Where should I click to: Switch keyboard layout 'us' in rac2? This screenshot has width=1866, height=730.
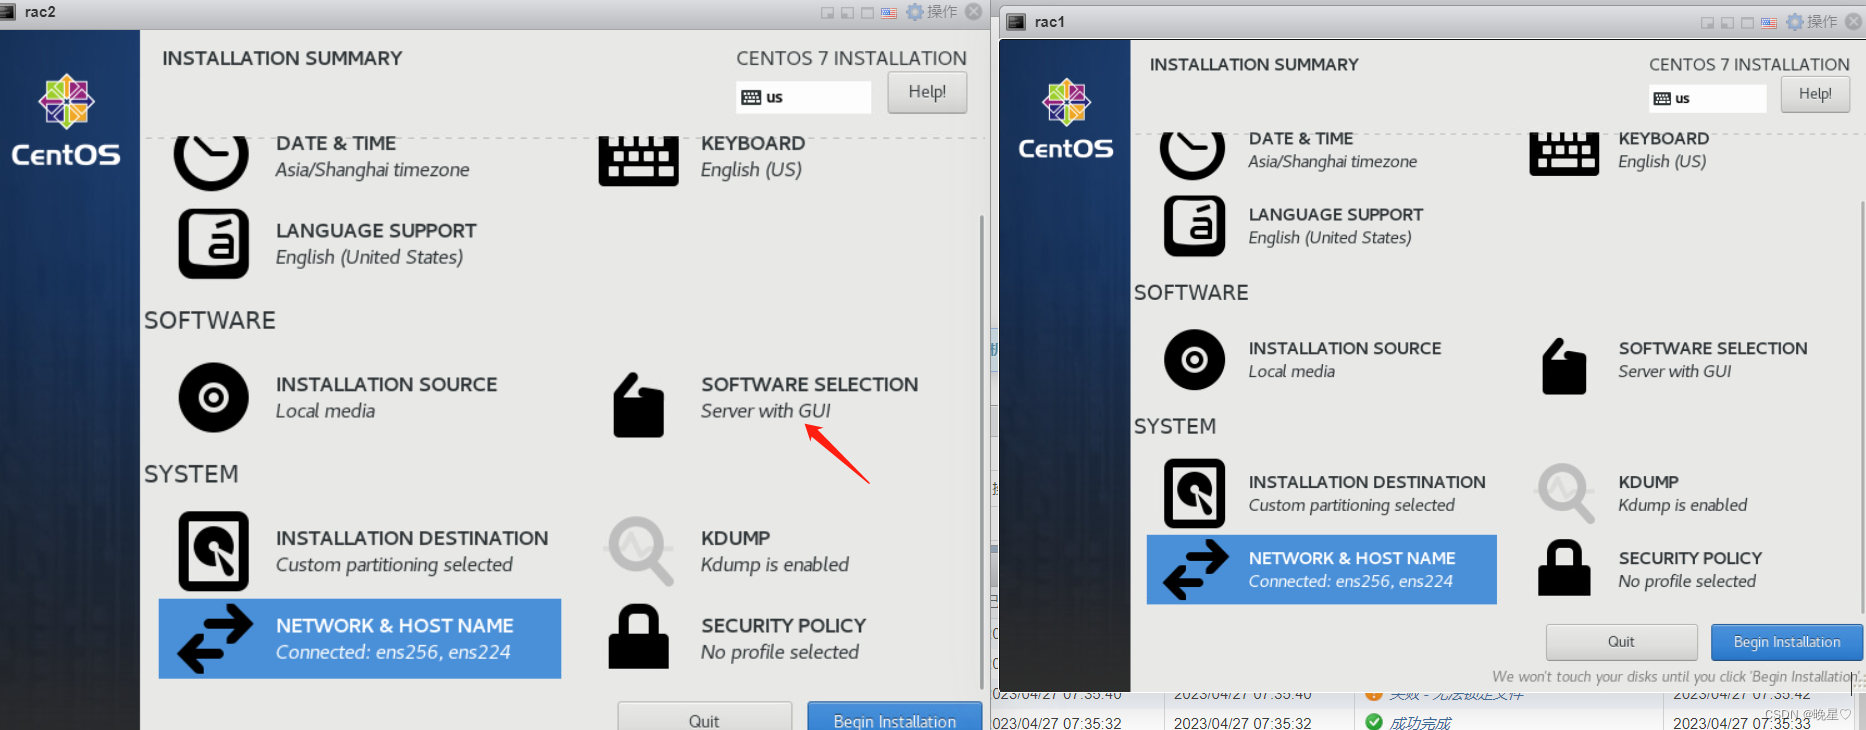pyautogui.click(x=804, y=97)
